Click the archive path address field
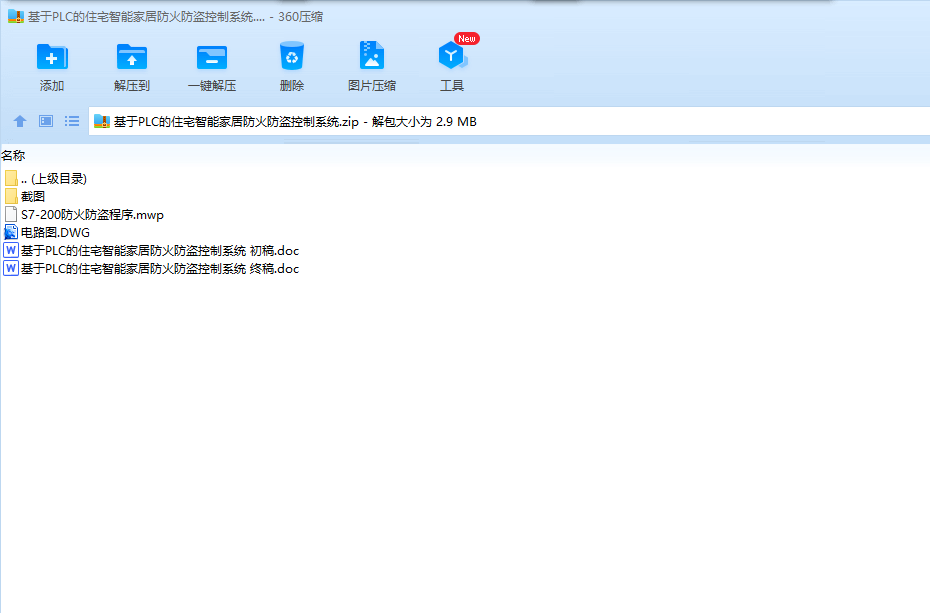 coord(509,122)
